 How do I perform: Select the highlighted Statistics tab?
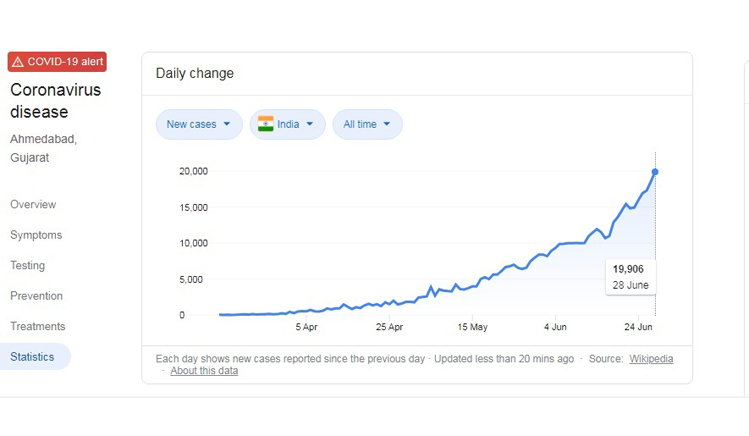point(32,357)
